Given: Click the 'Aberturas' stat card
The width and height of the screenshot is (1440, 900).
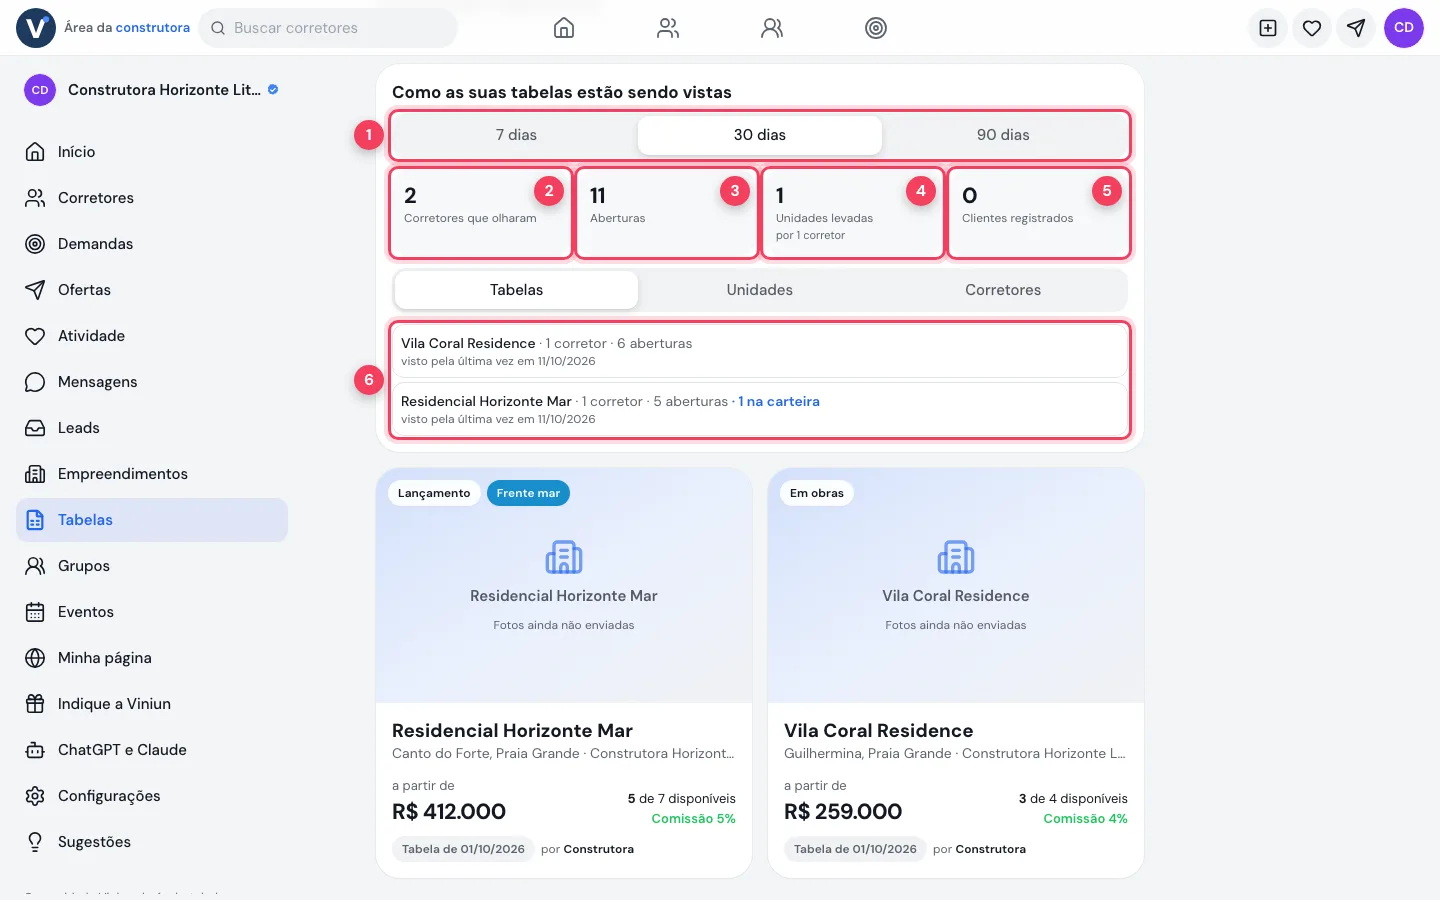Looking at the screenshot, I should [x=667, y=213].
